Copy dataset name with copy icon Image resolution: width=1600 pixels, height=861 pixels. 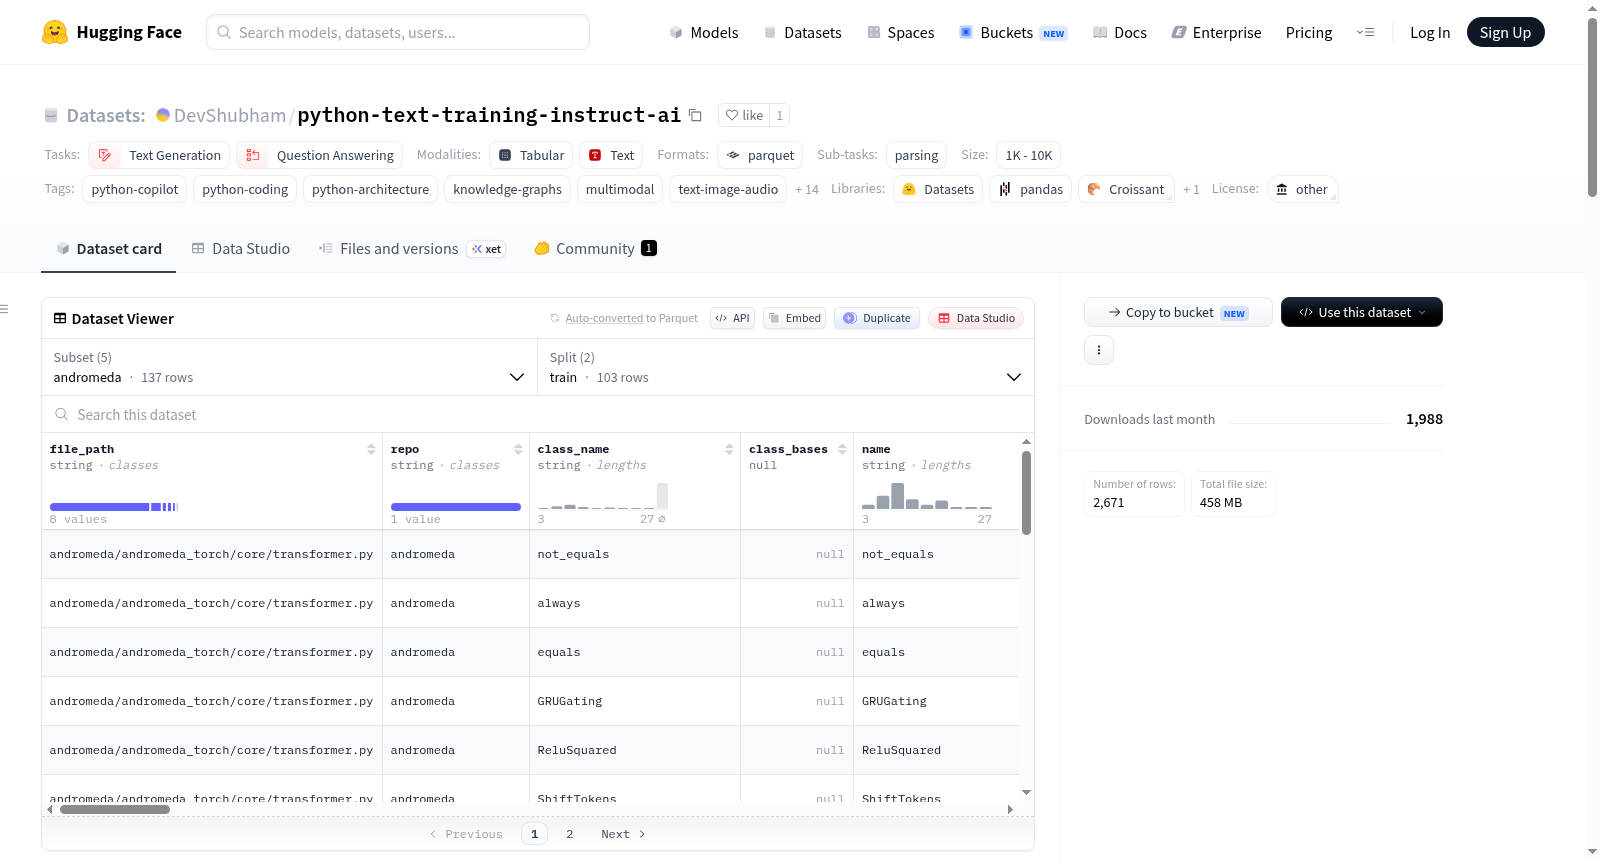coord(695,115)
